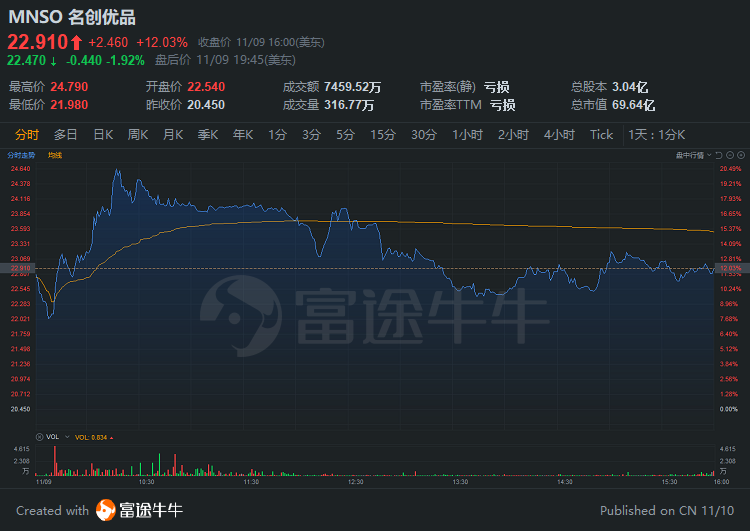Click the Created with label in footer
The image size is (750, 531).
tap(53, 510)
